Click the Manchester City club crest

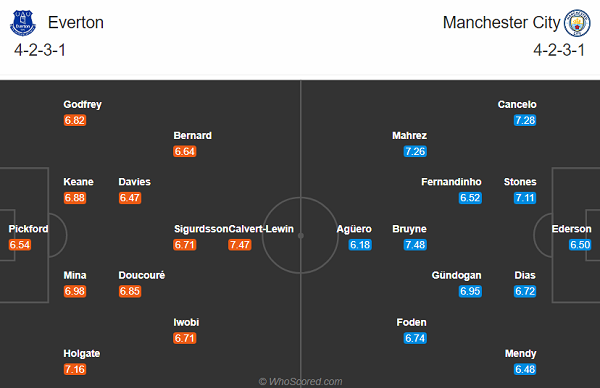coord(577,23)
